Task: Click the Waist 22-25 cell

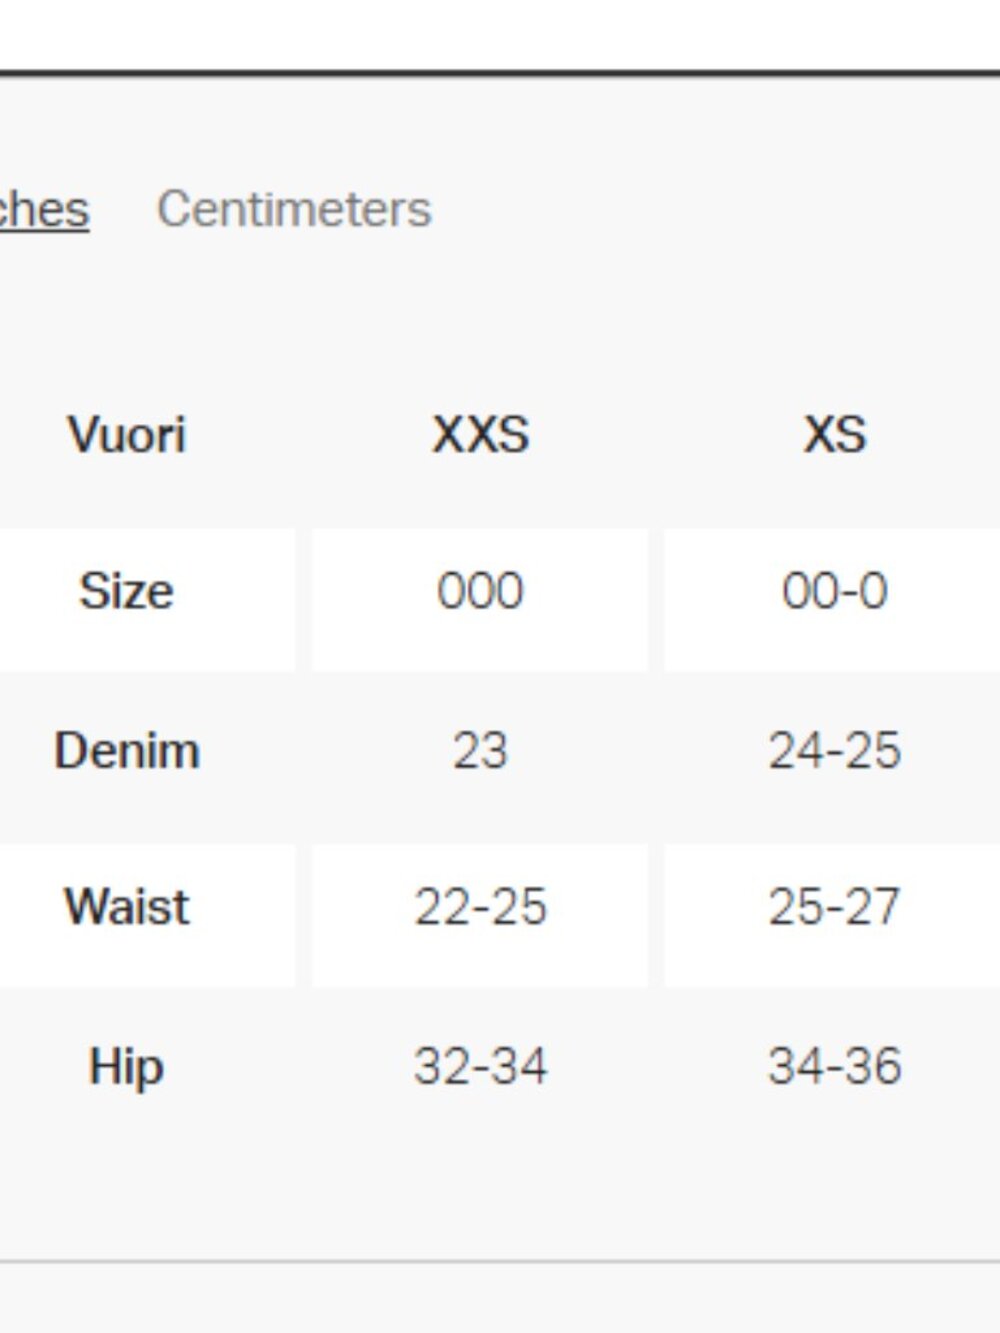Action: 480,915
